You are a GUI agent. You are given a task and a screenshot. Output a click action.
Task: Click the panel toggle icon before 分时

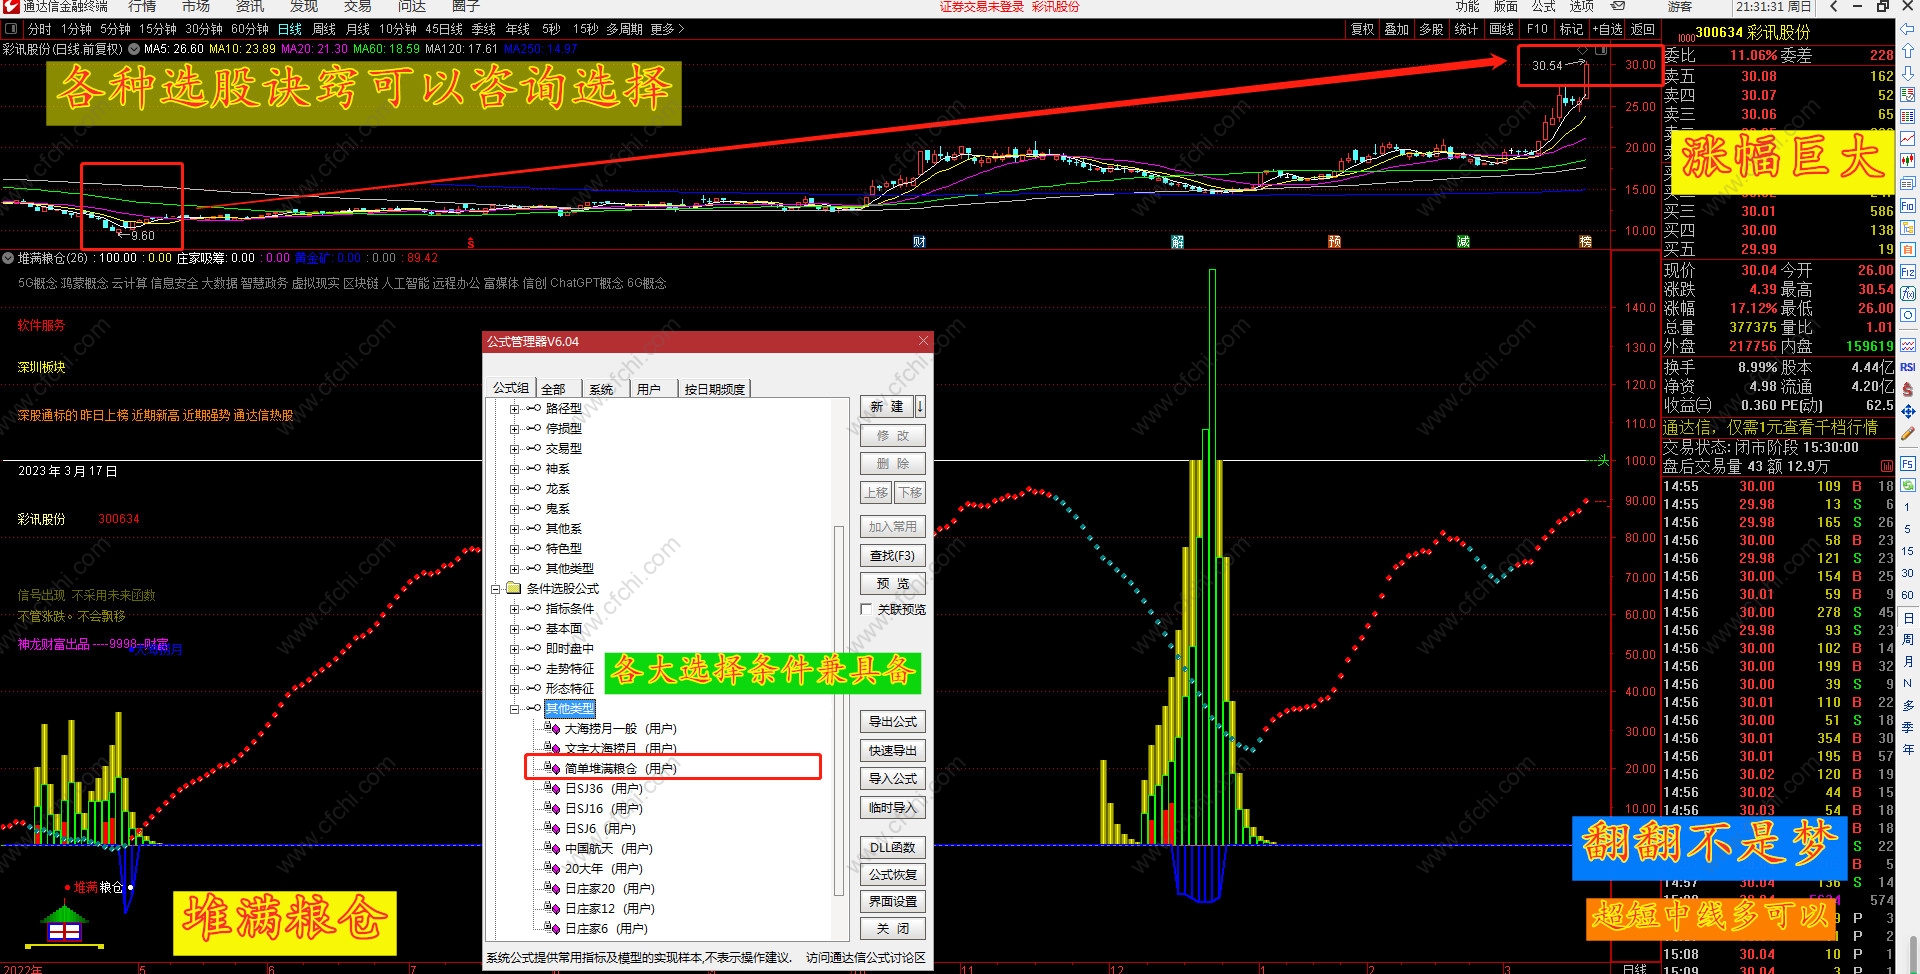click(x=12, y=29)
